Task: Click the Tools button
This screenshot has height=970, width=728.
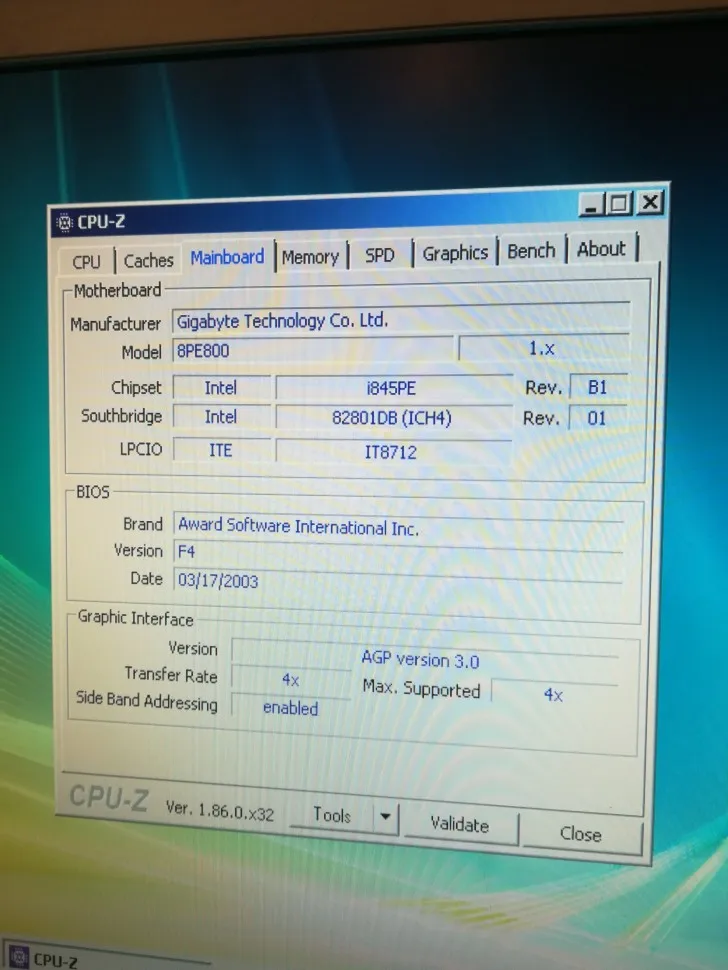Action: pos(332,815)
